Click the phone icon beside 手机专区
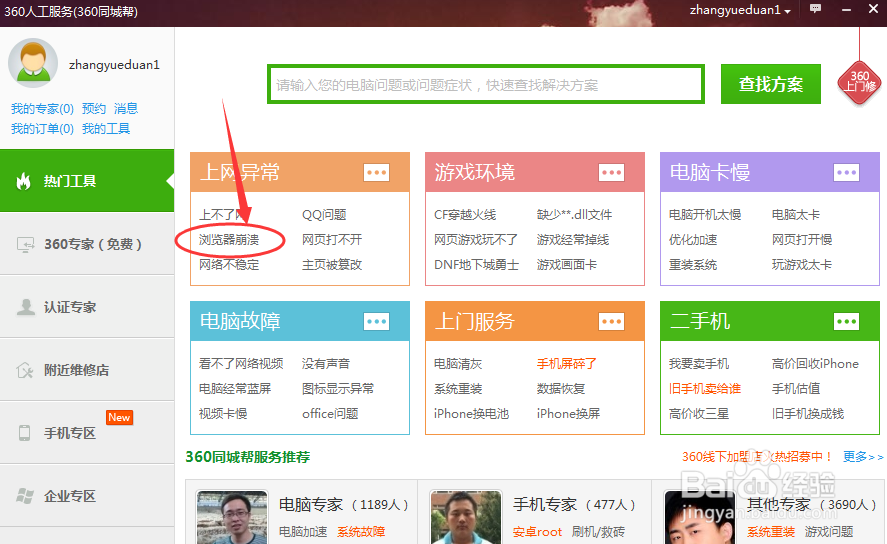The image size is (887, 544). pyautogui.click(x=24, y=433)
